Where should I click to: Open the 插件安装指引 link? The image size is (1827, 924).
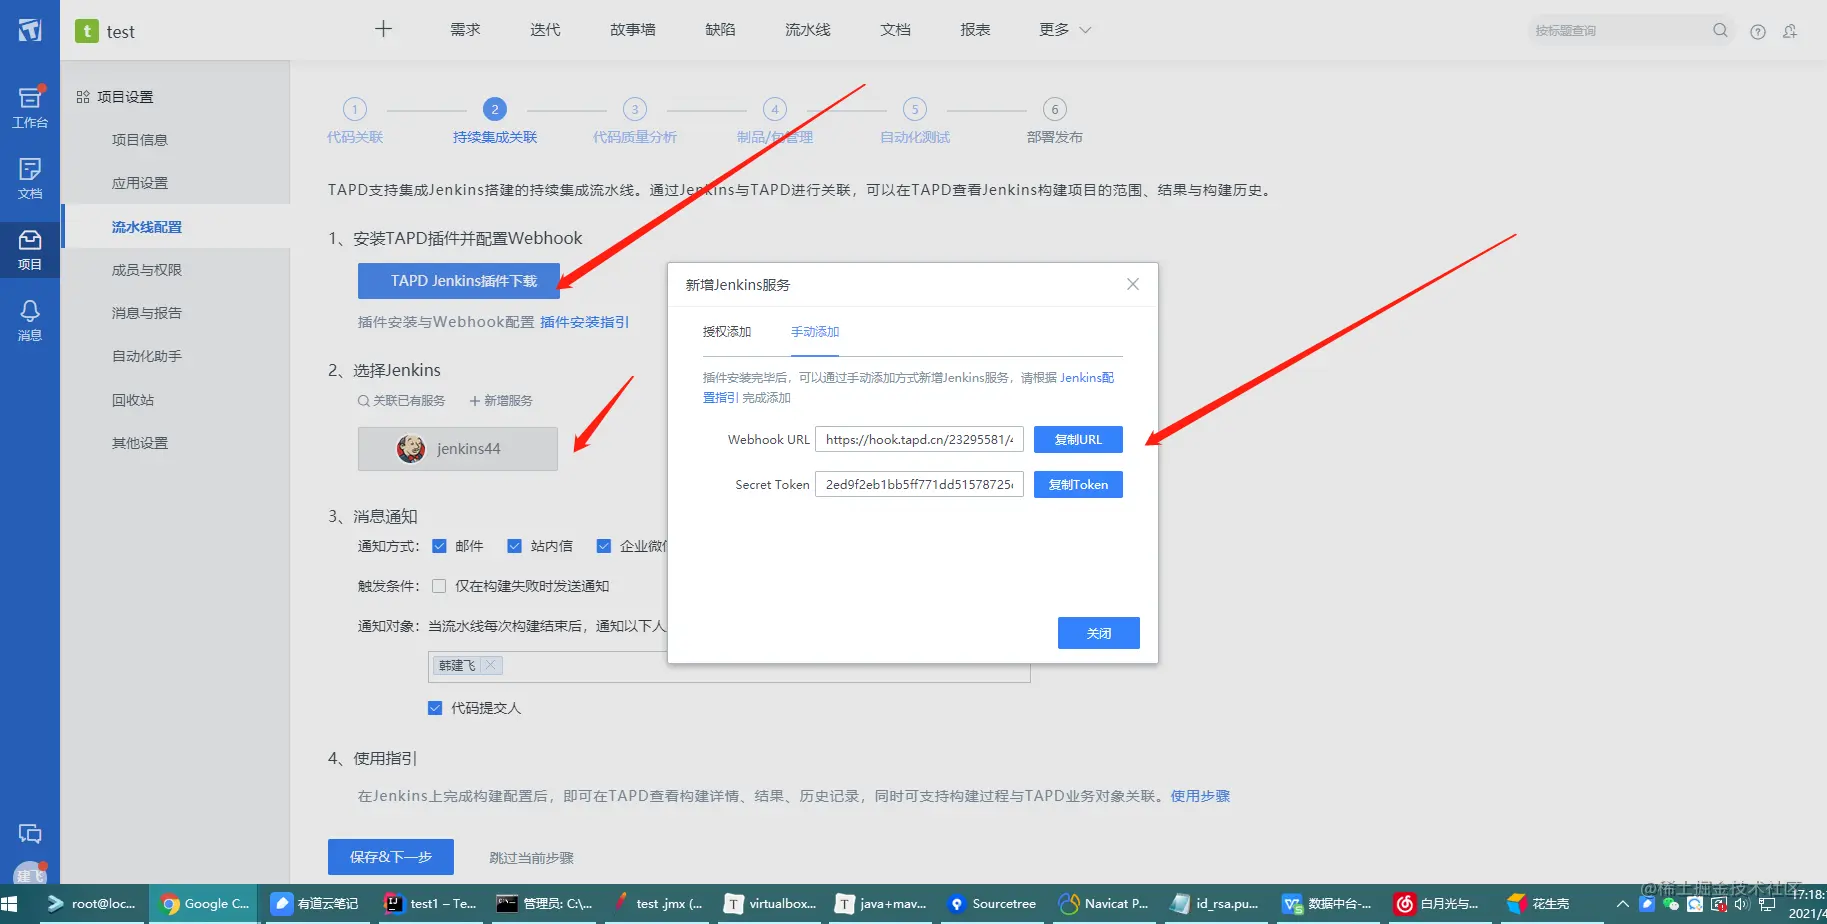pos(585,322)
